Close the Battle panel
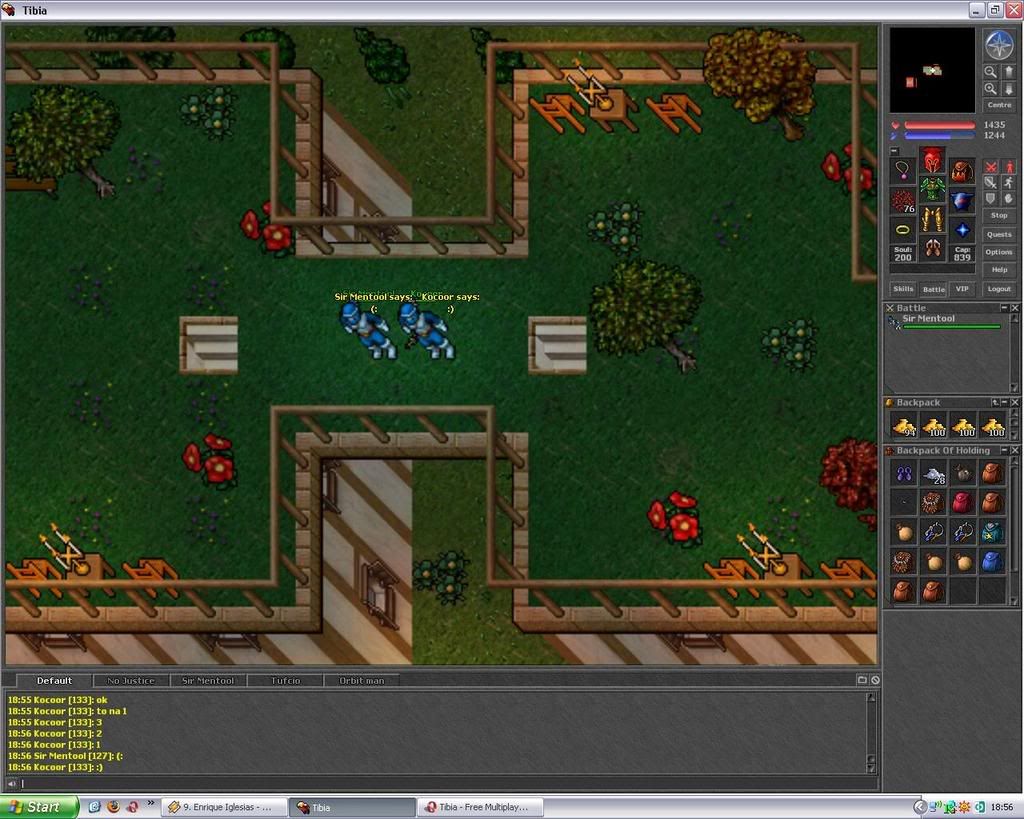1024x819 pixels. 1015,308
